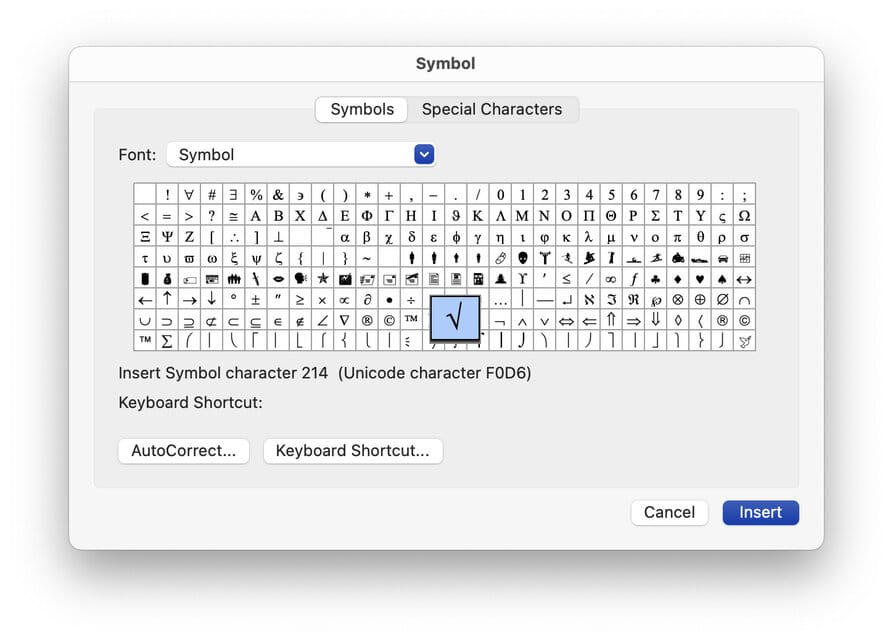Select the summation Sigma in bottom row

coord(167,342)
